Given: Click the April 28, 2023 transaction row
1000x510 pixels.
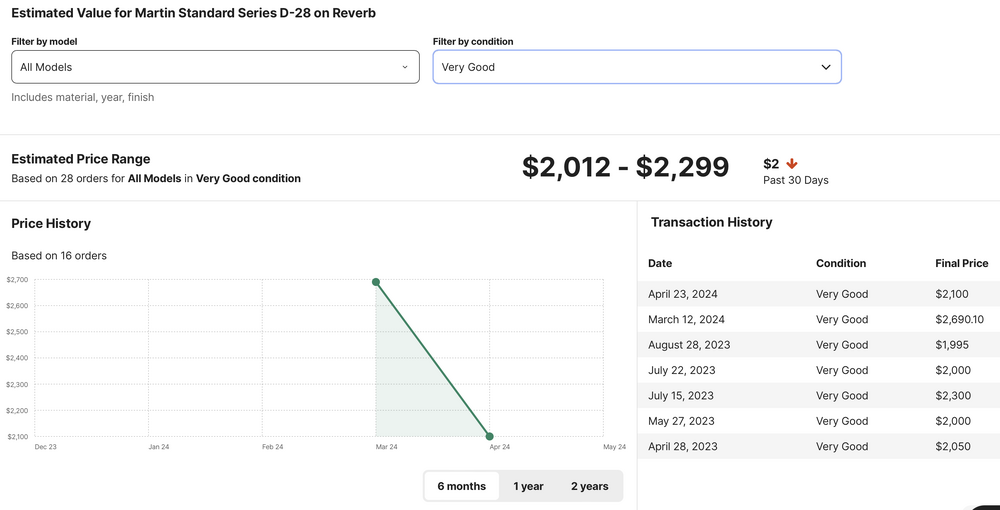Looking at the screenshot, I should tap(818, 446).
